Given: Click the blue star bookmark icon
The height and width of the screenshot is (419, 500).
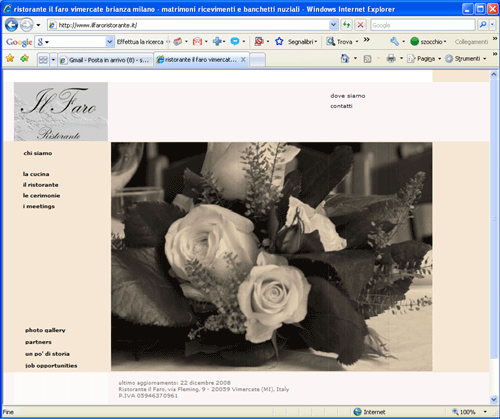Looking at the screenshot, I should tap(279, 41).
